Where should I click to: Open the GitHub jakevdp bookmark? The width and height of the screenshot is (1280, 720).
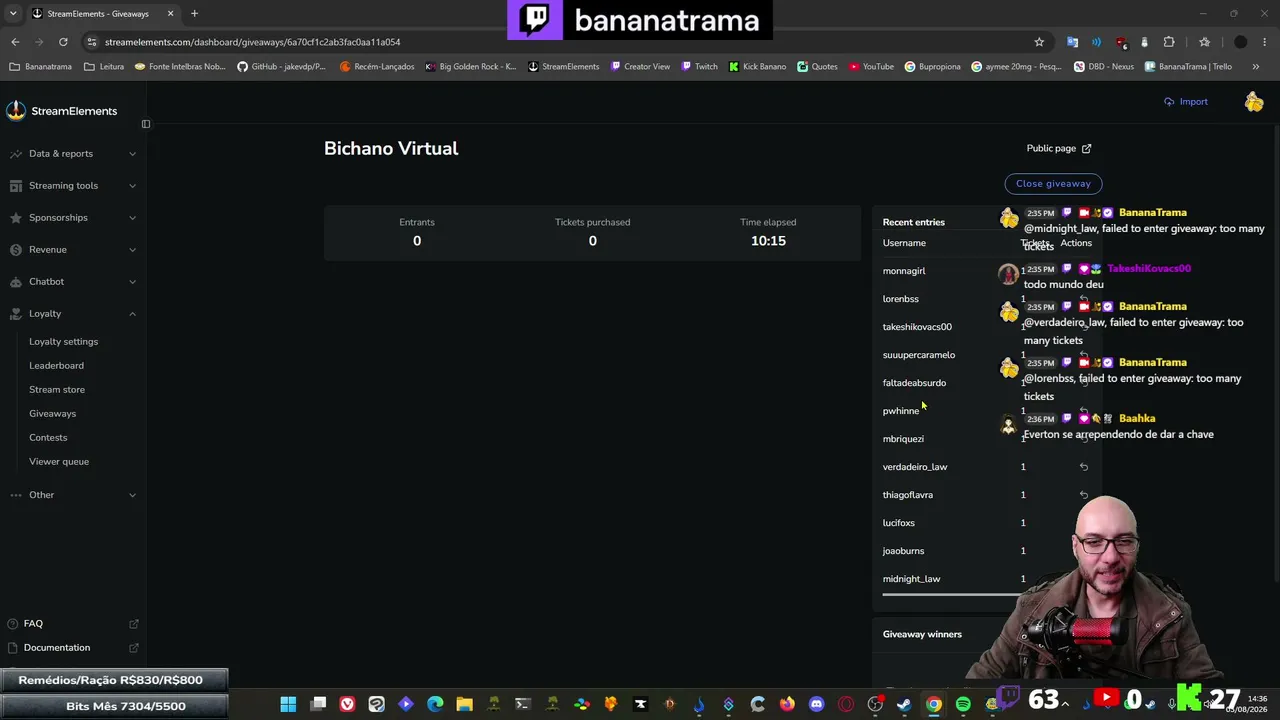pyautogui.click(x=281, y=67)
